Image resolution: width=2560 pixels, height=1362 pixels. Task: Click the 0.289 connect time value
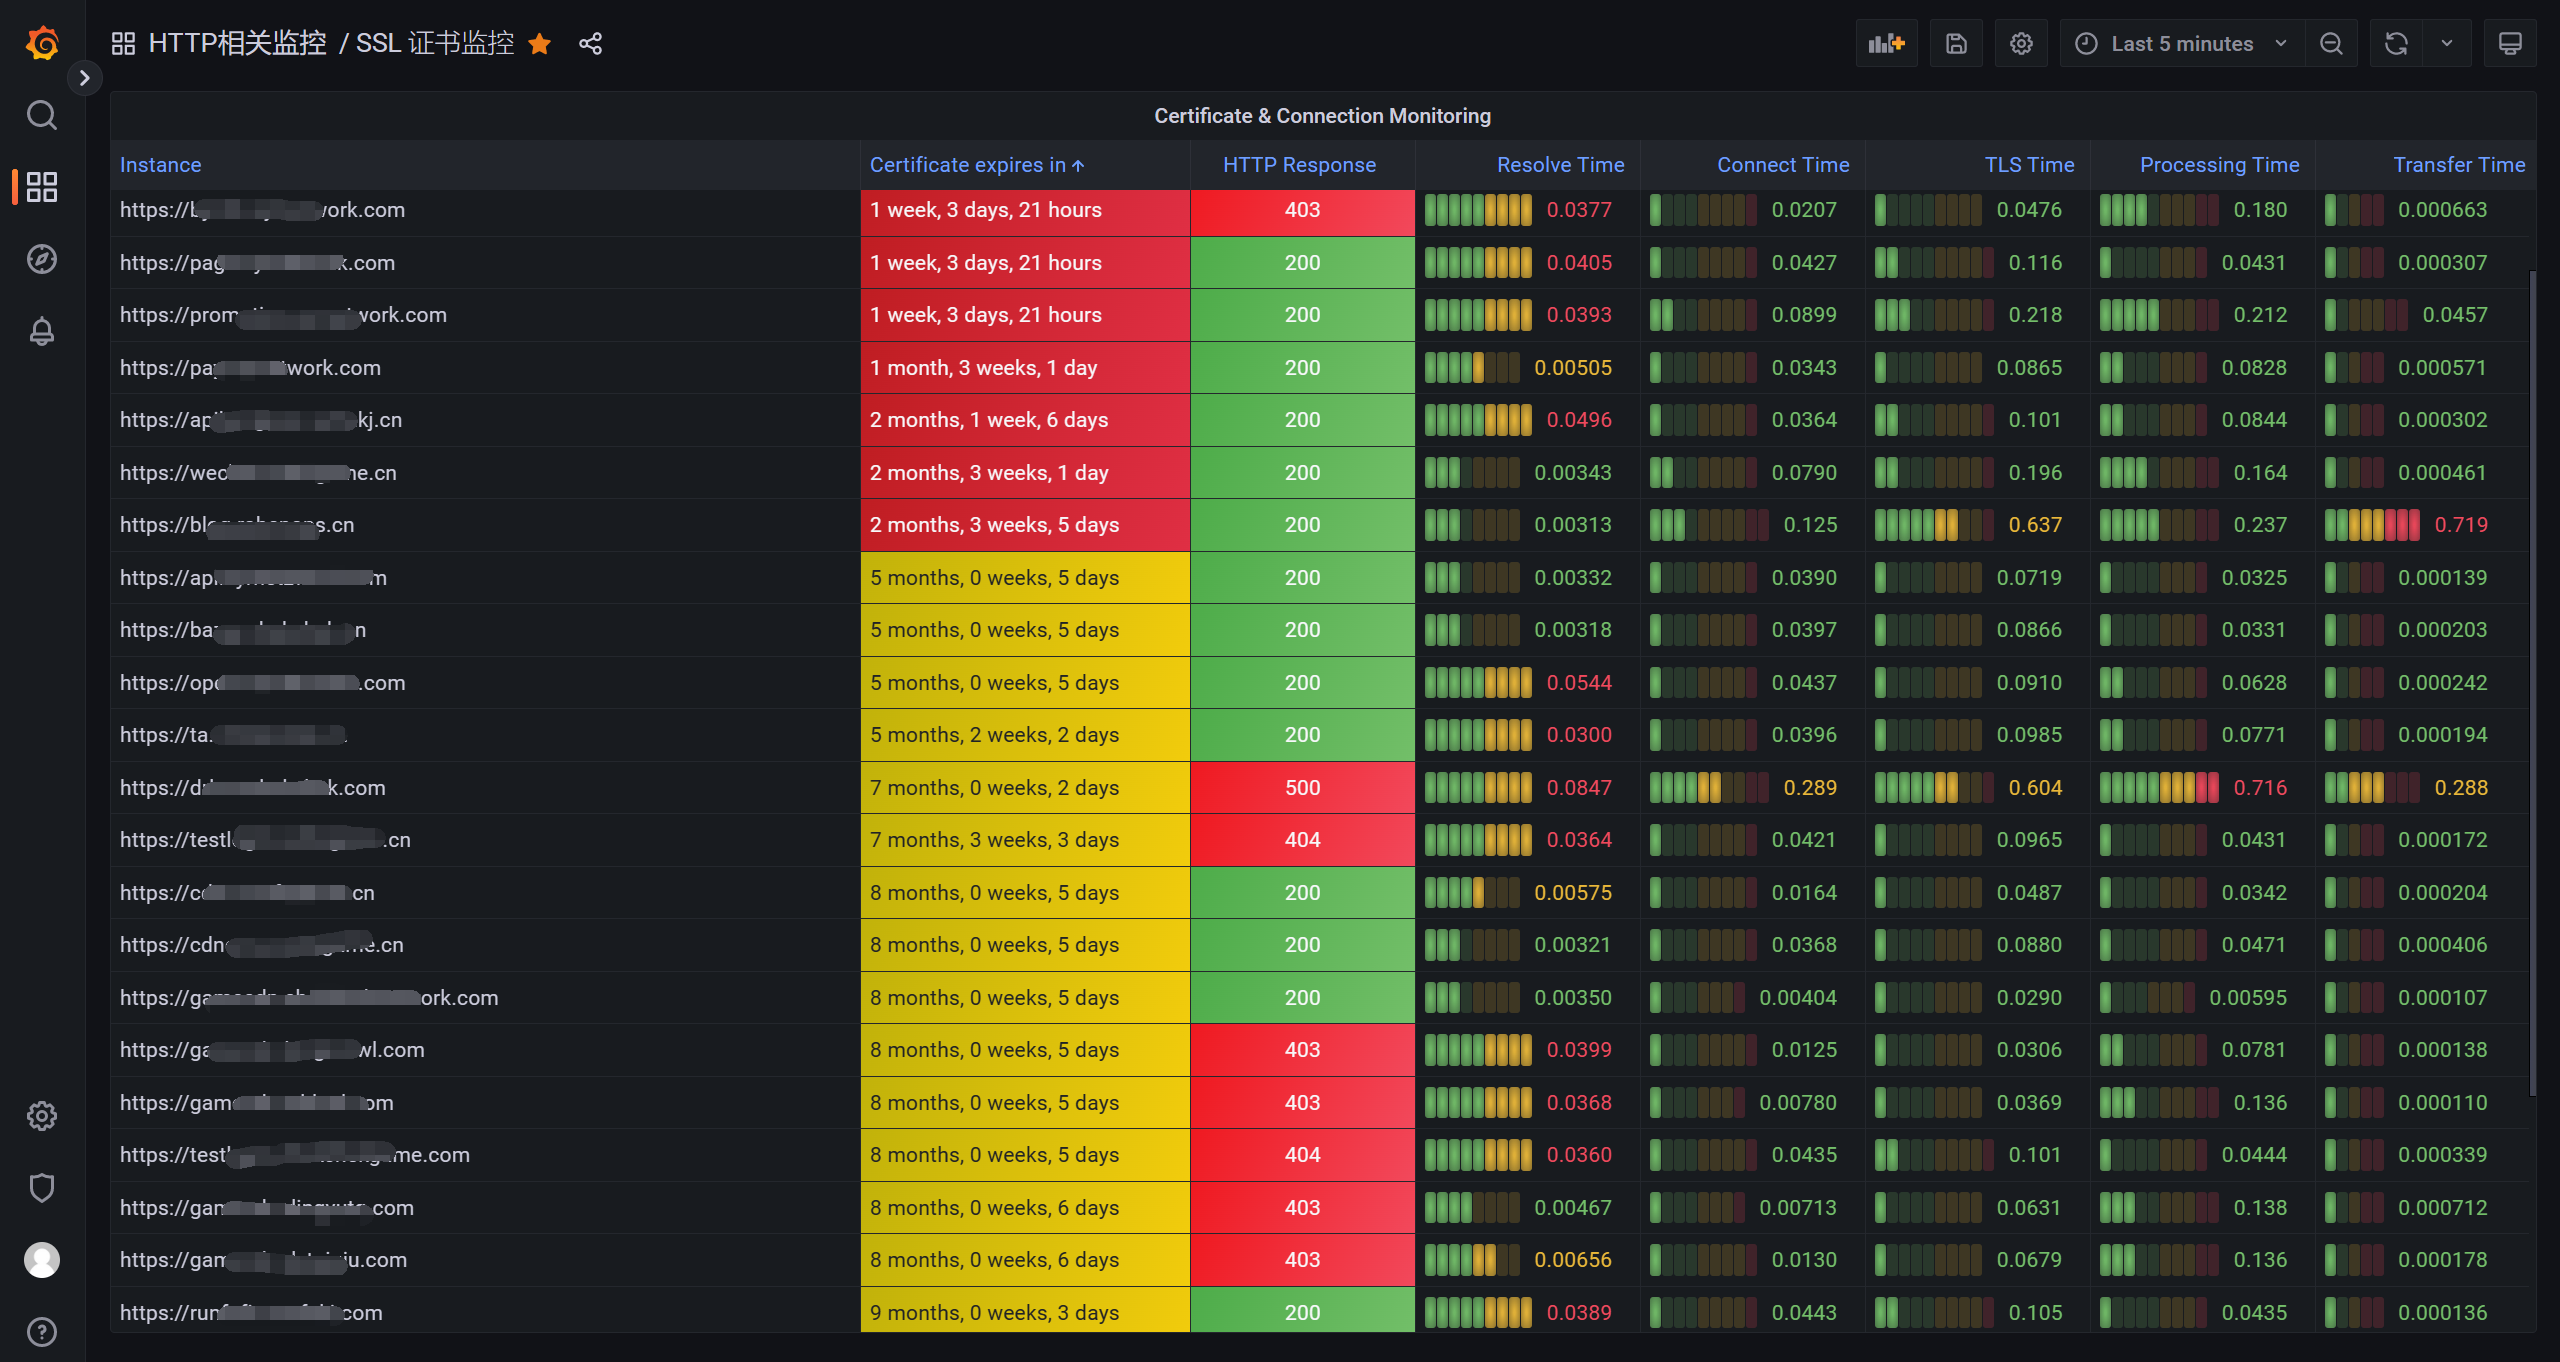point(1810,788)
